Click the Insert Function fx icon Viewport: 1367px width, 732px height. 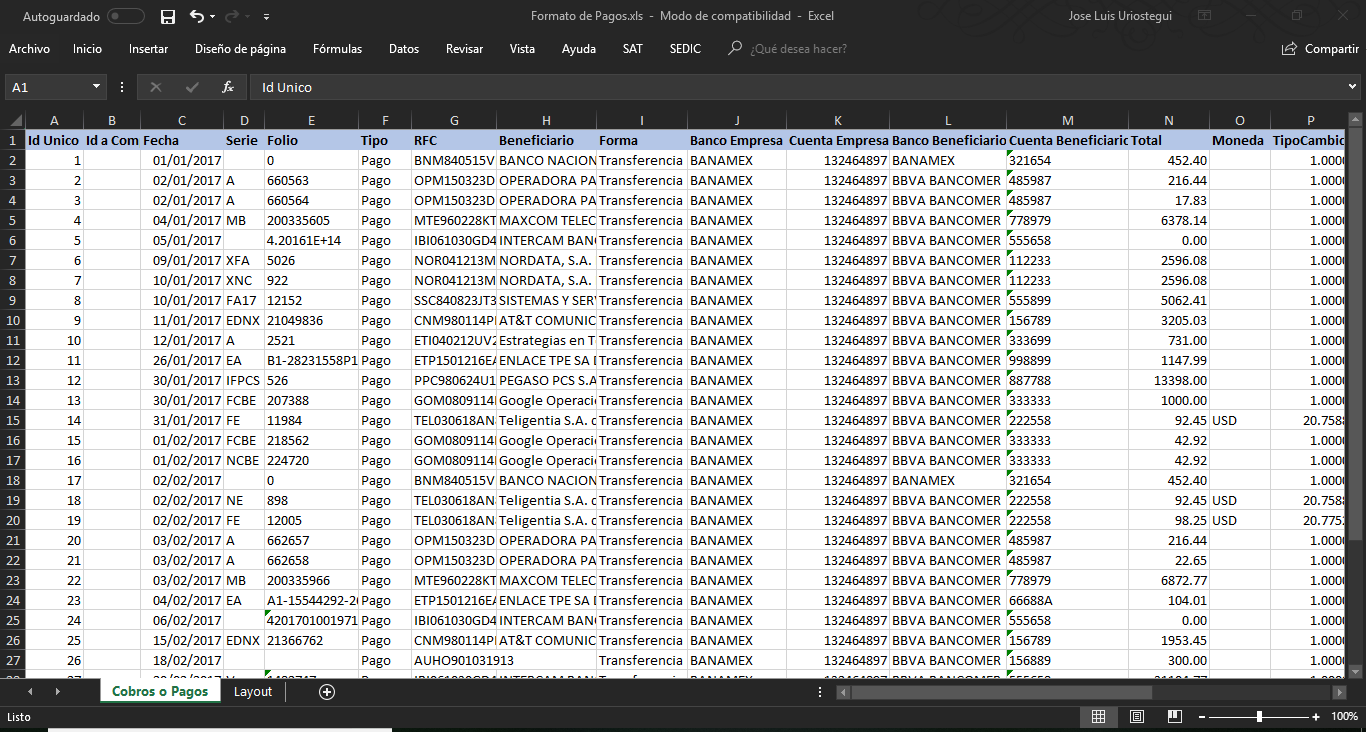pos(227,87)
